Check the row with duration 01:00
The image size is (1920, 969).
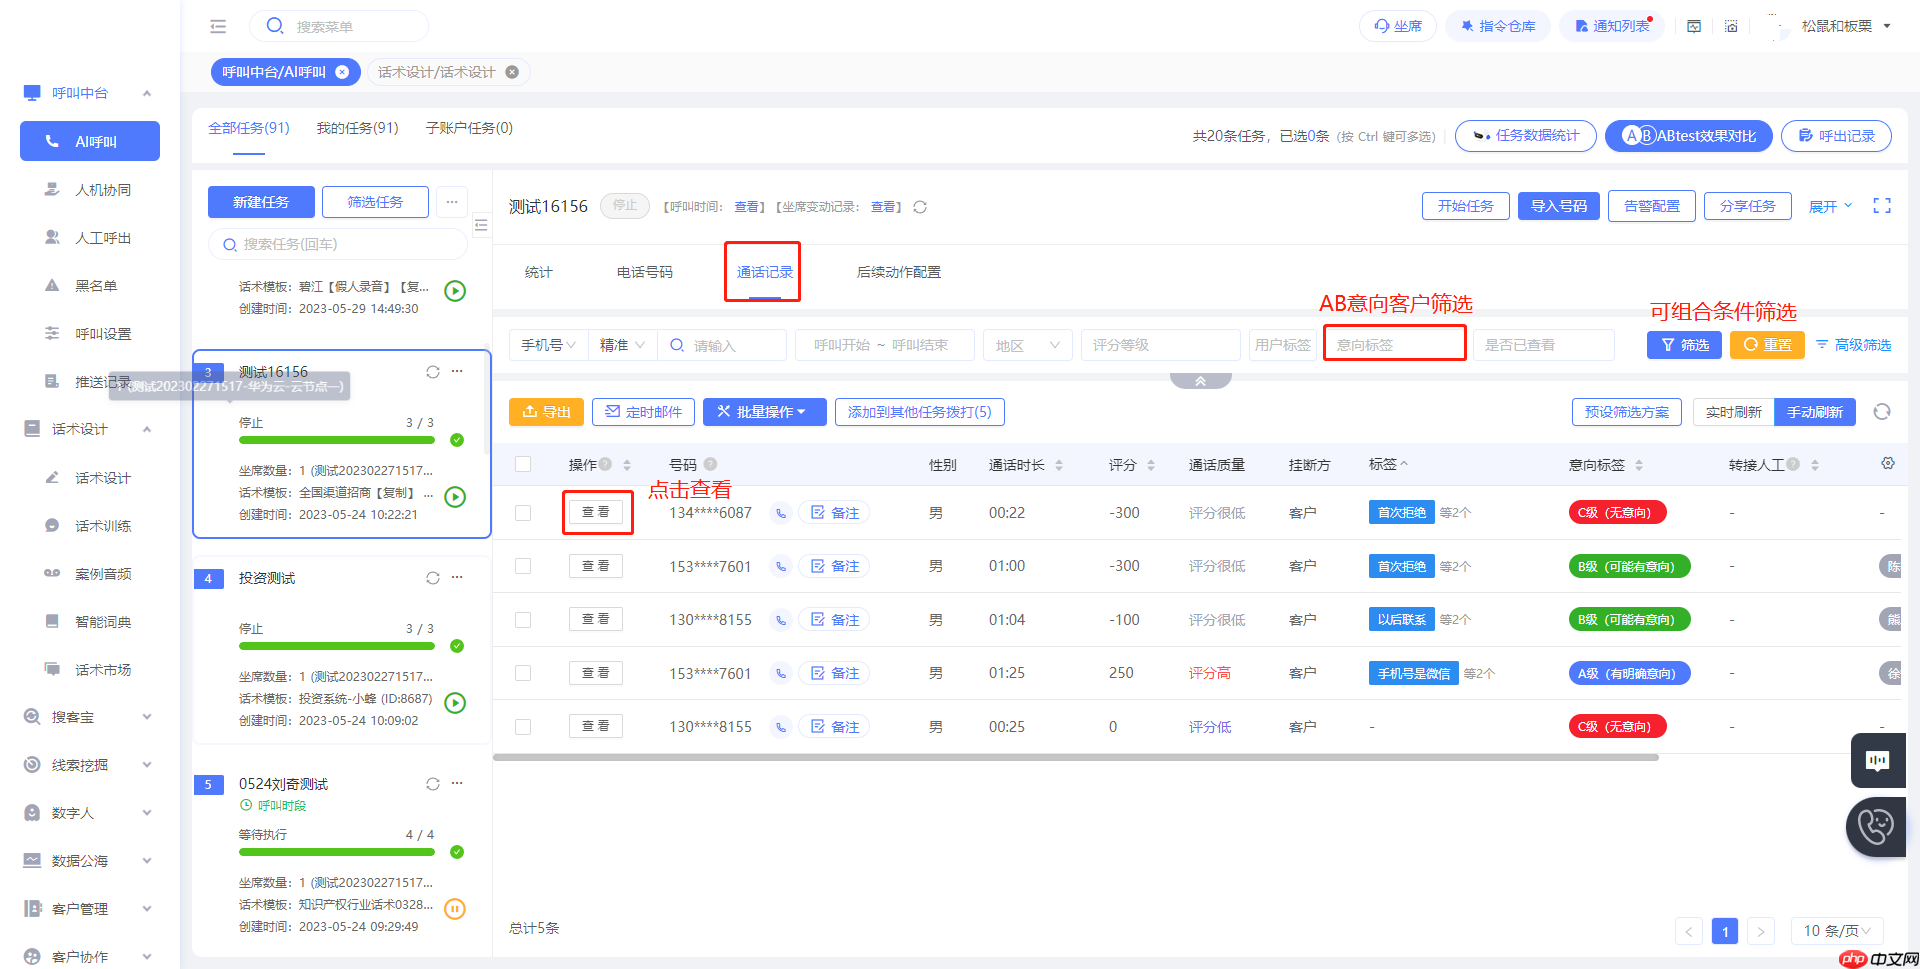coord(523,566)
